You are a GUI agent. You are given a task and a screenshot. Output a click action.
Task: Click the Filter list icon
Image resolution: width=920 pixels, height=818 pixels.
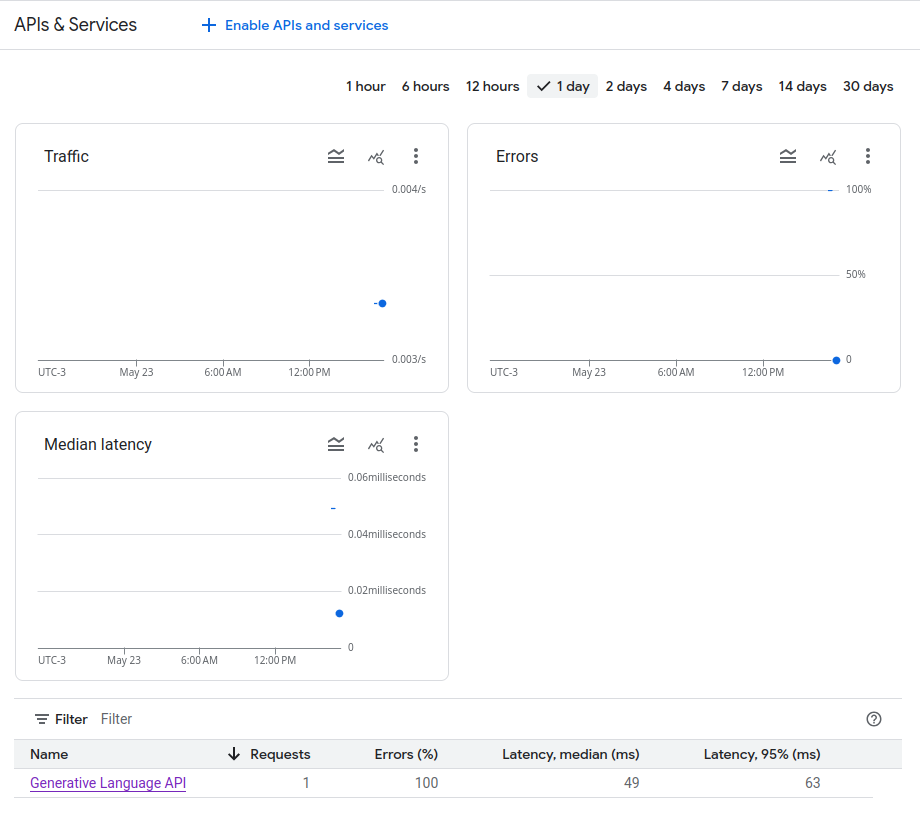coord(42,719)
